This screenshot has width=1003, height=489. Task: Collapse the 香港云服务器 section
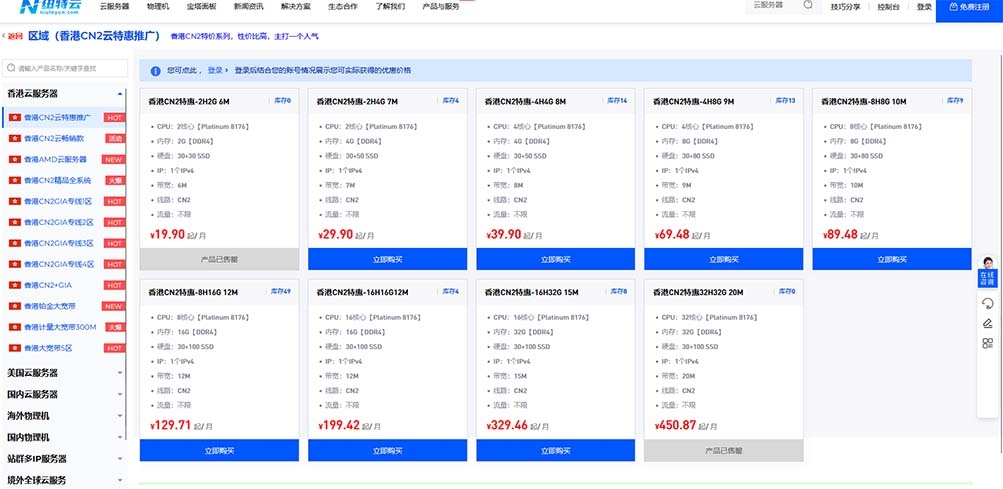tap(120, 93)
